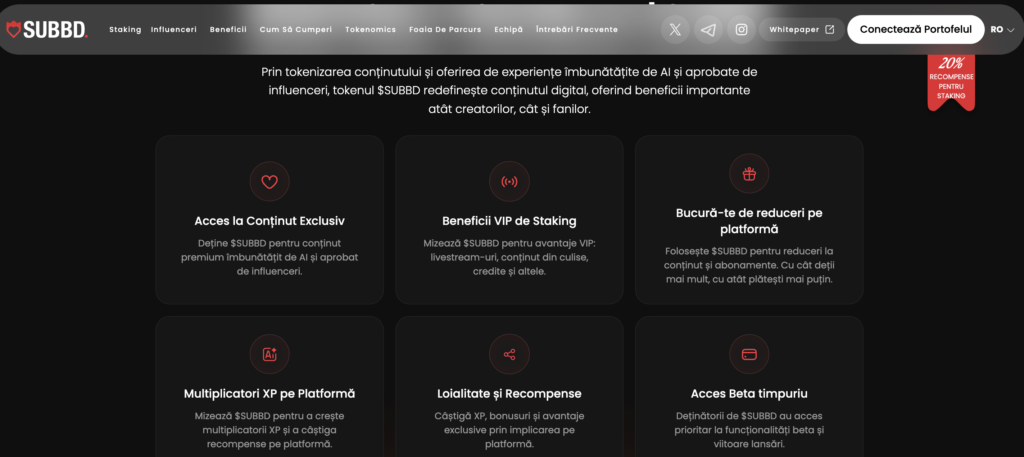Open the X (Twitter) social icon

675,29
